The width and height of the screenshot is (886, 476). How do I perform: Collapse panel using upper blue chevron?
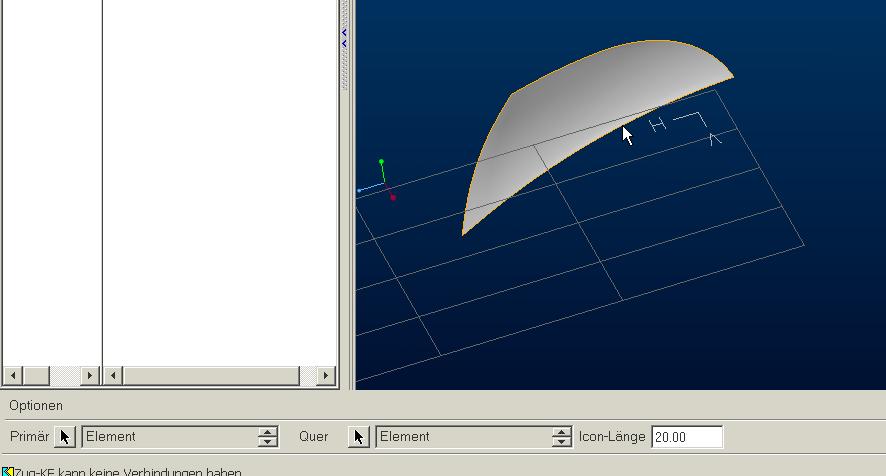[x=344, y=32]
